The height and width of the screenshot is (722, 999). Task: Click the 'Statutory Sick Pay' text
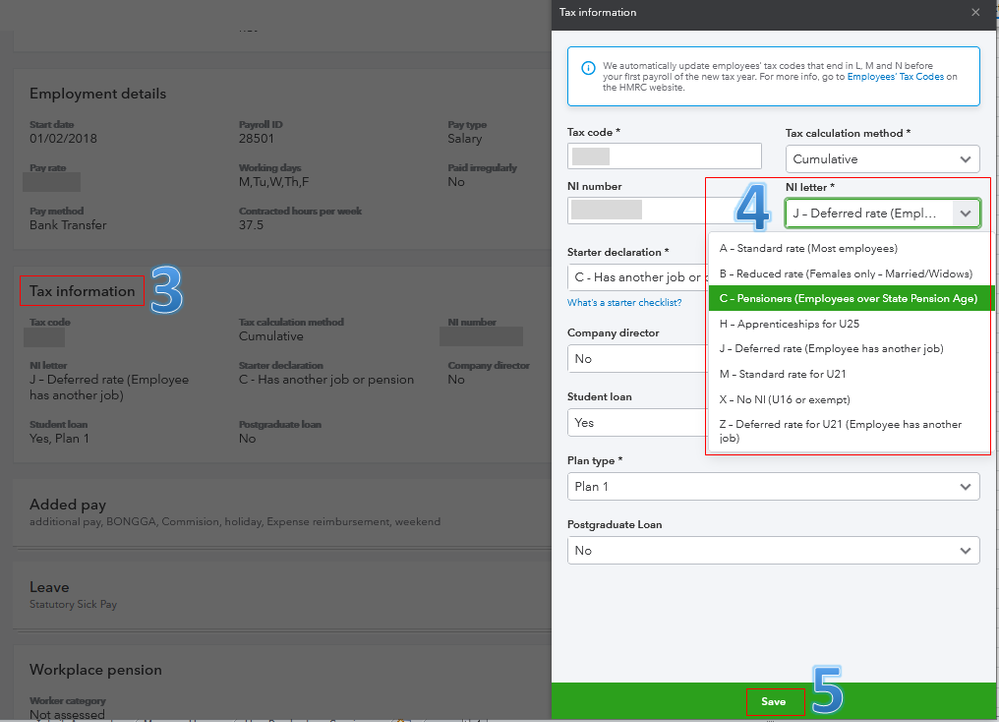click(73, 604)
